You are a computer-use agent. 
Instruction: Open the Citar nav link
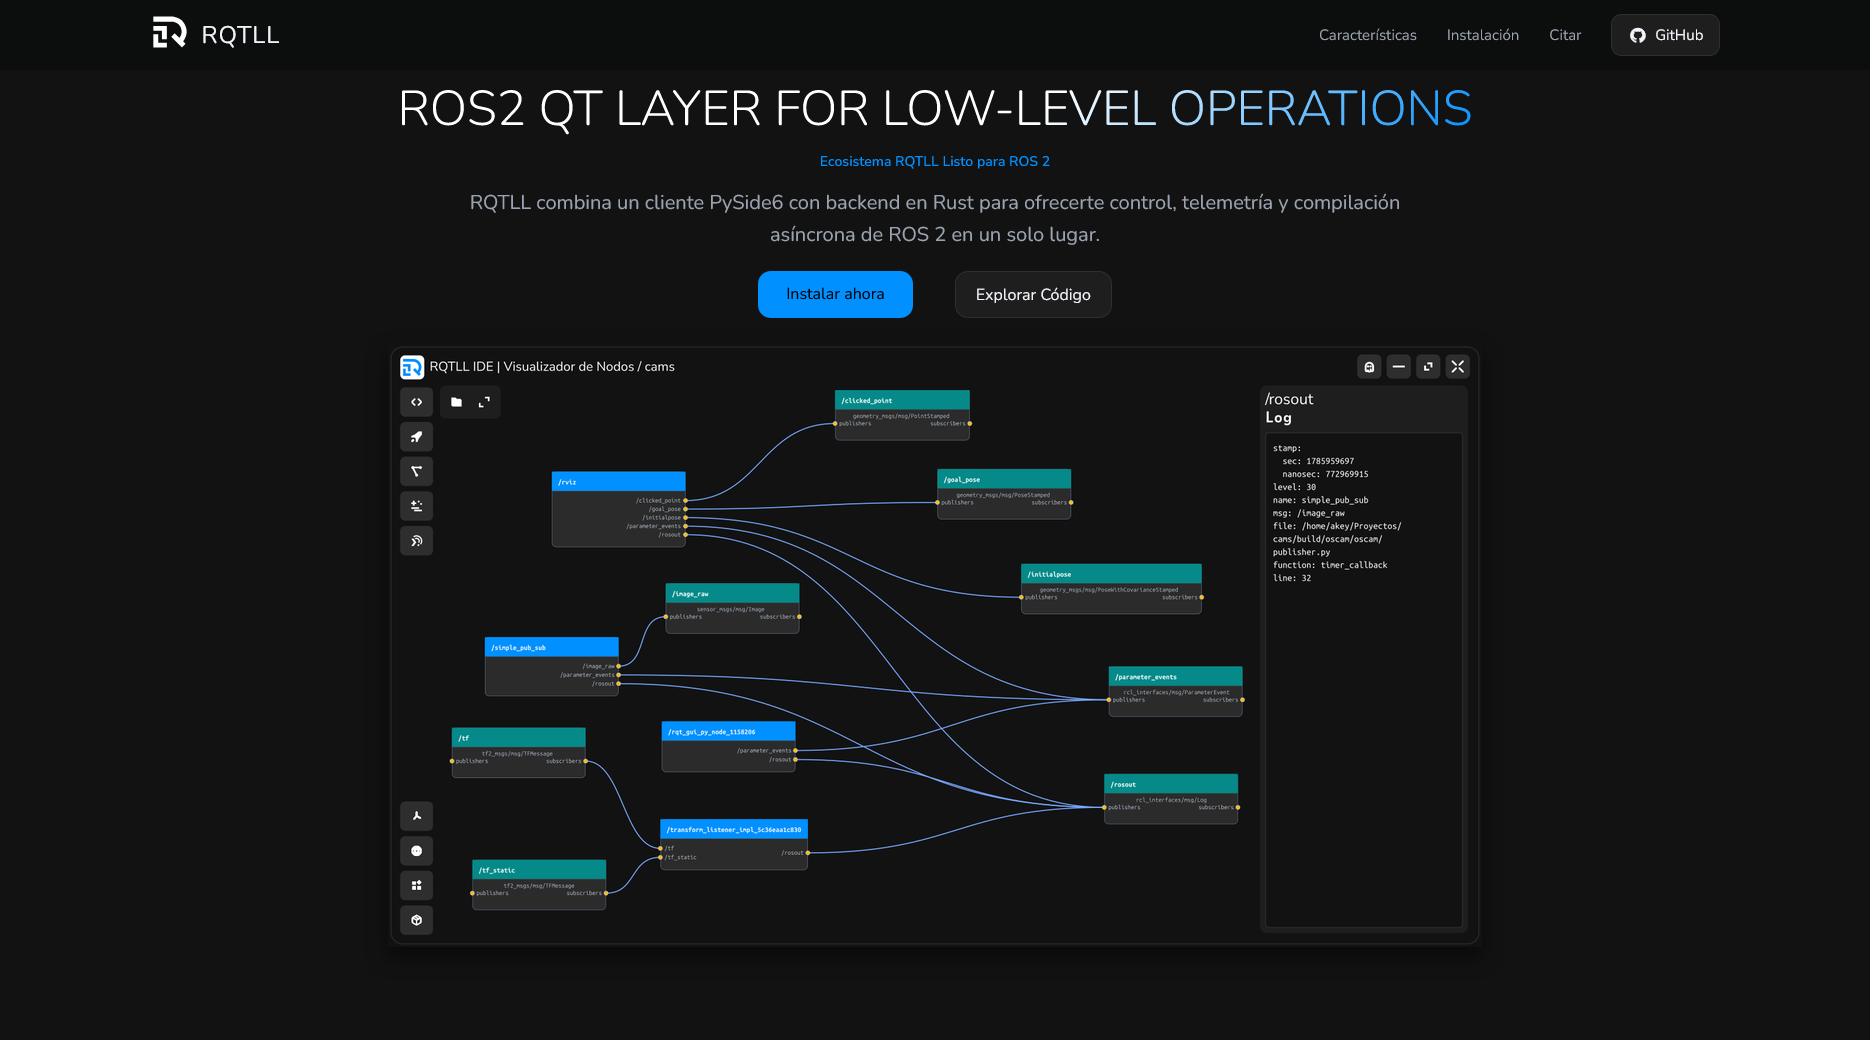1565,35
